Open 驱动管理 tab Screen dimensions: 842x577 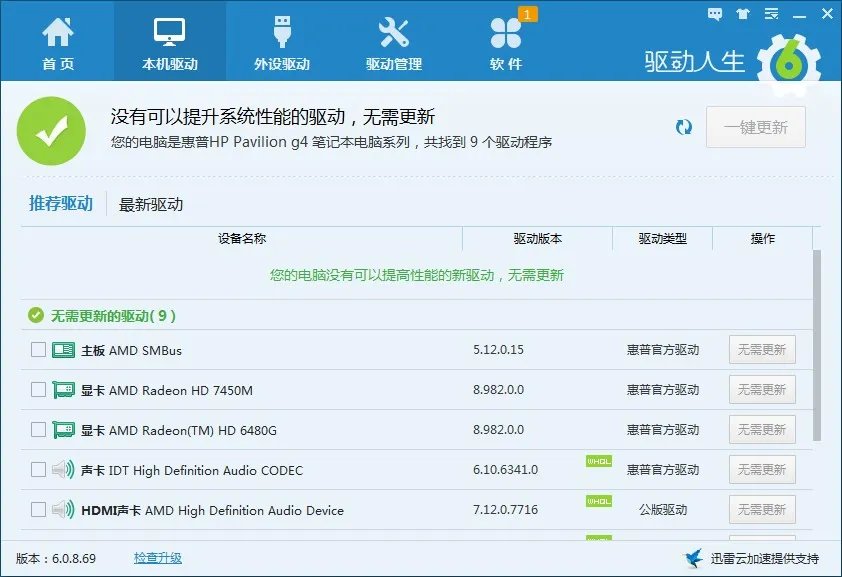394,42
